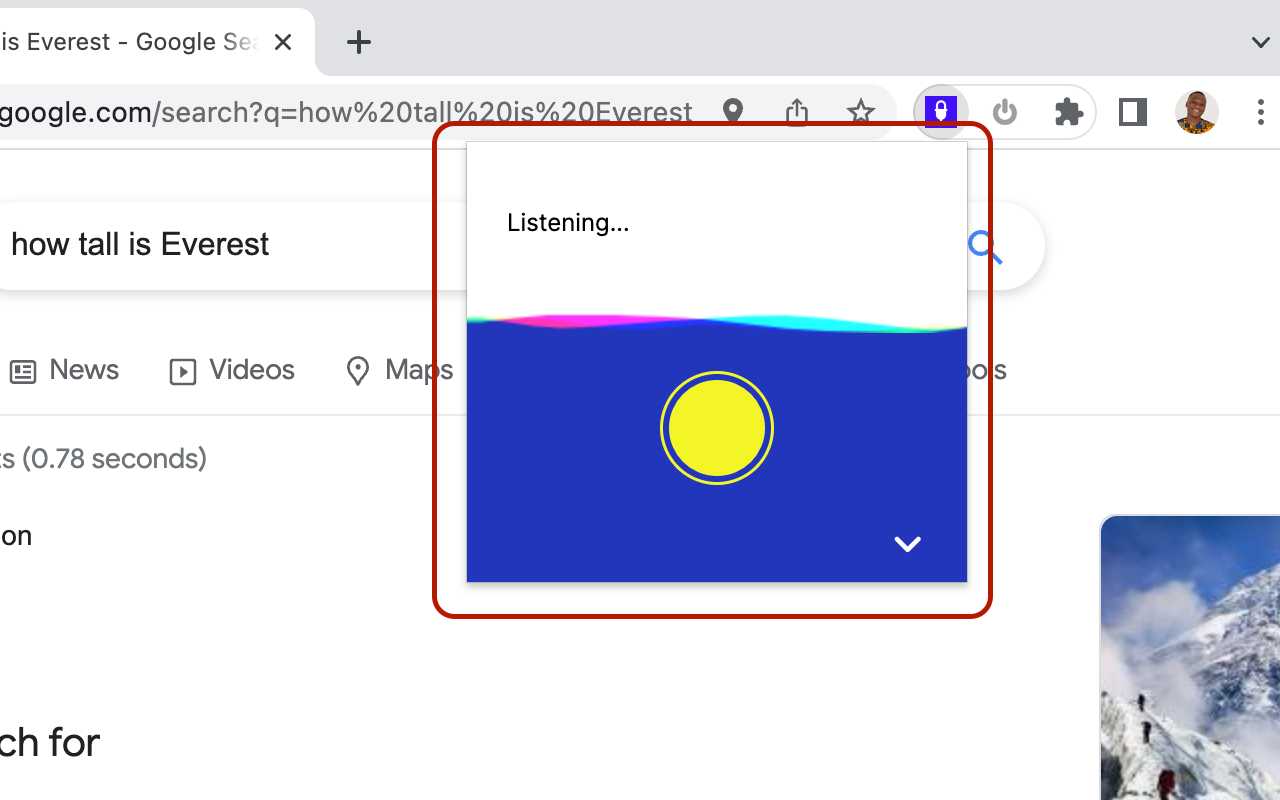Switch to the News results tab
The height and width of the screenshot is (800, 1280).
(65, 371)
